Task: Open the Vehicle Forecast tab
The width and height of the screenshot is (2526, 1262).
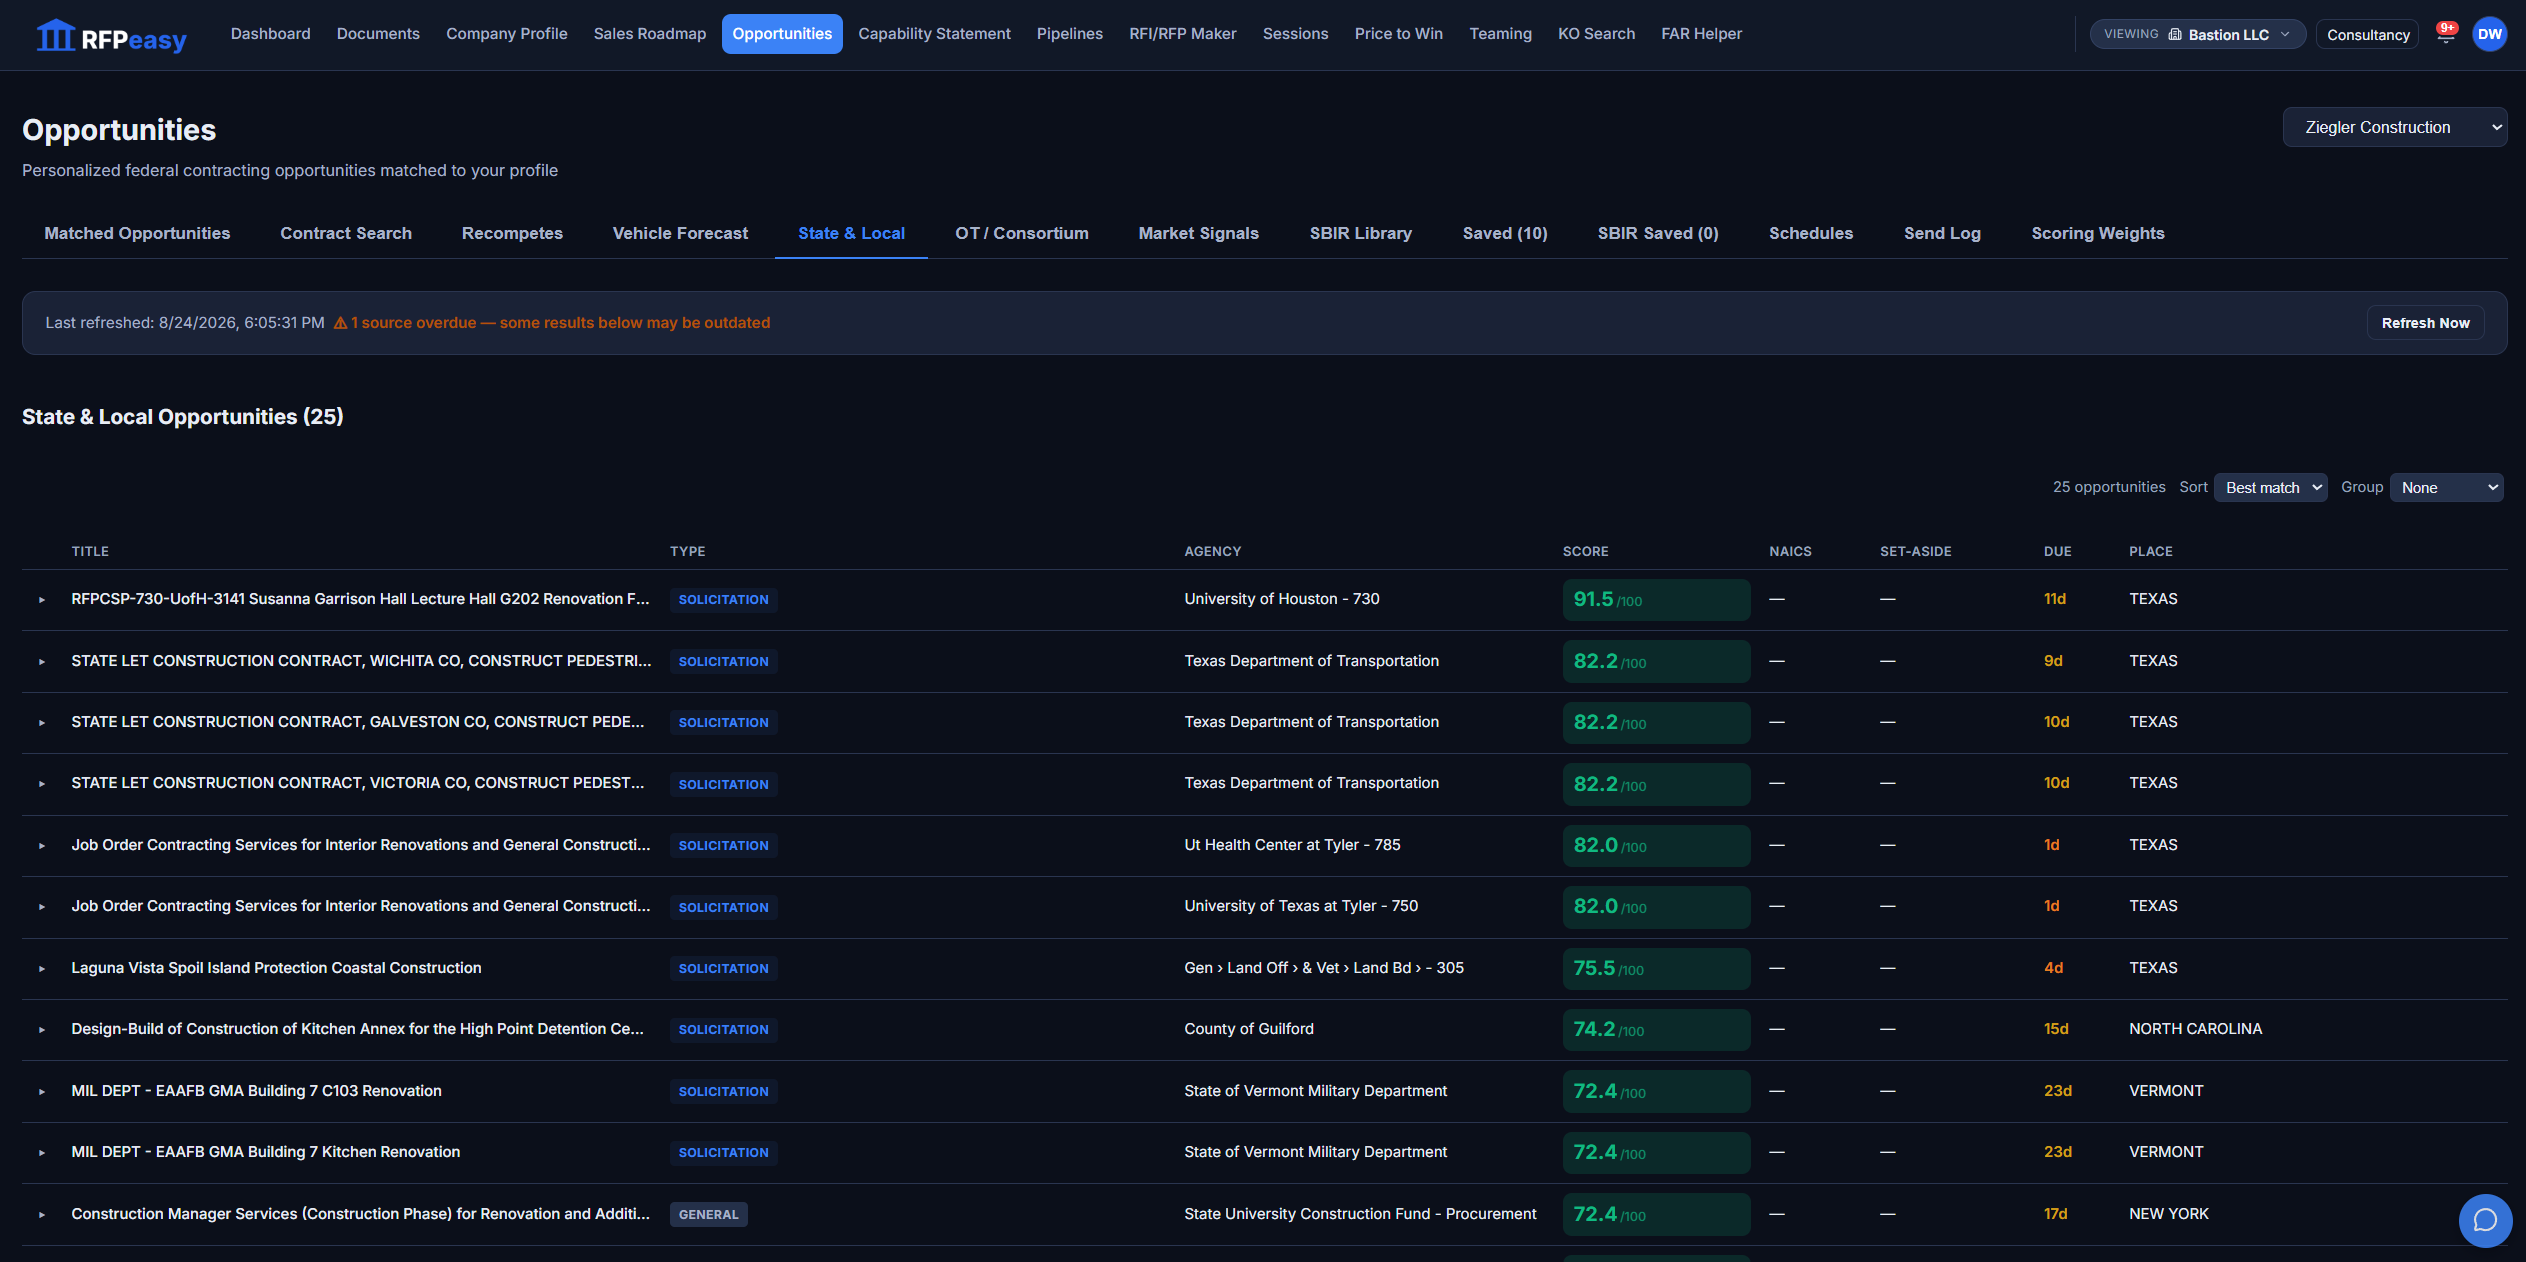Action: 680,233
